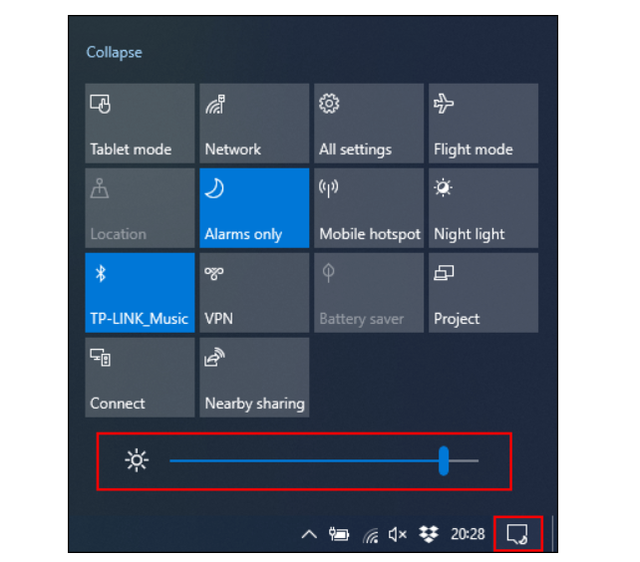Toggle Tablet mode tile
Image resolution: width=640 pixels, height=562 pixels.
(x=140, y=123)
